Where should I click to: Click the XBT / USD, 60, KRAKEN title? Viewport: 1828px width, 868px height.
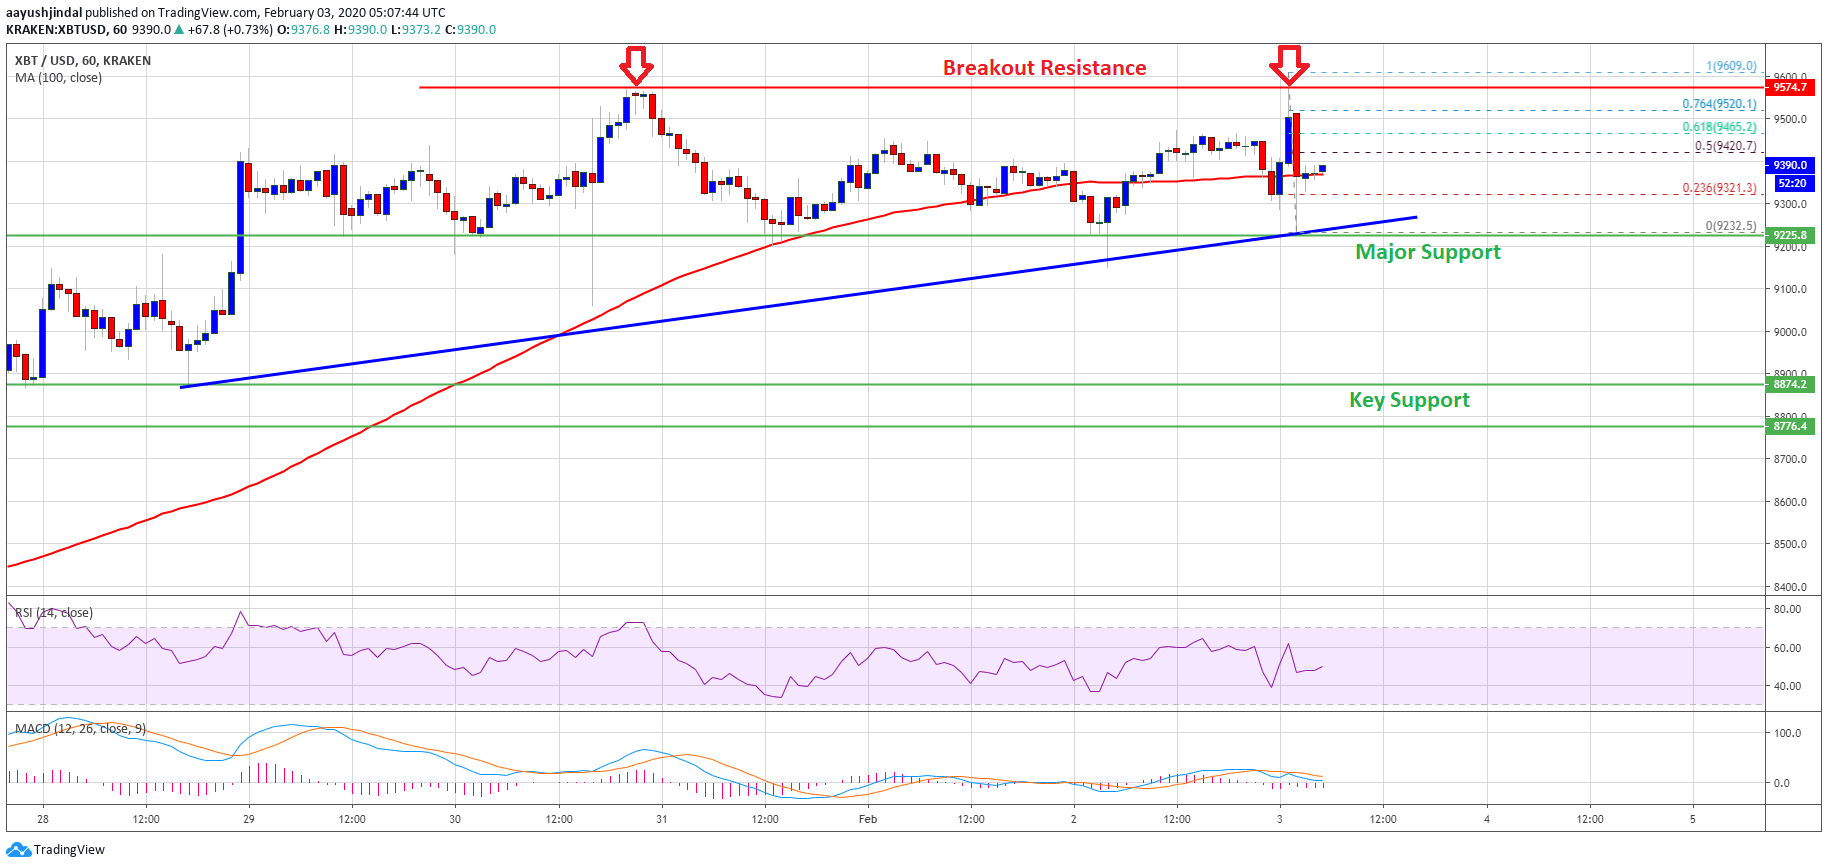point(83,61)
